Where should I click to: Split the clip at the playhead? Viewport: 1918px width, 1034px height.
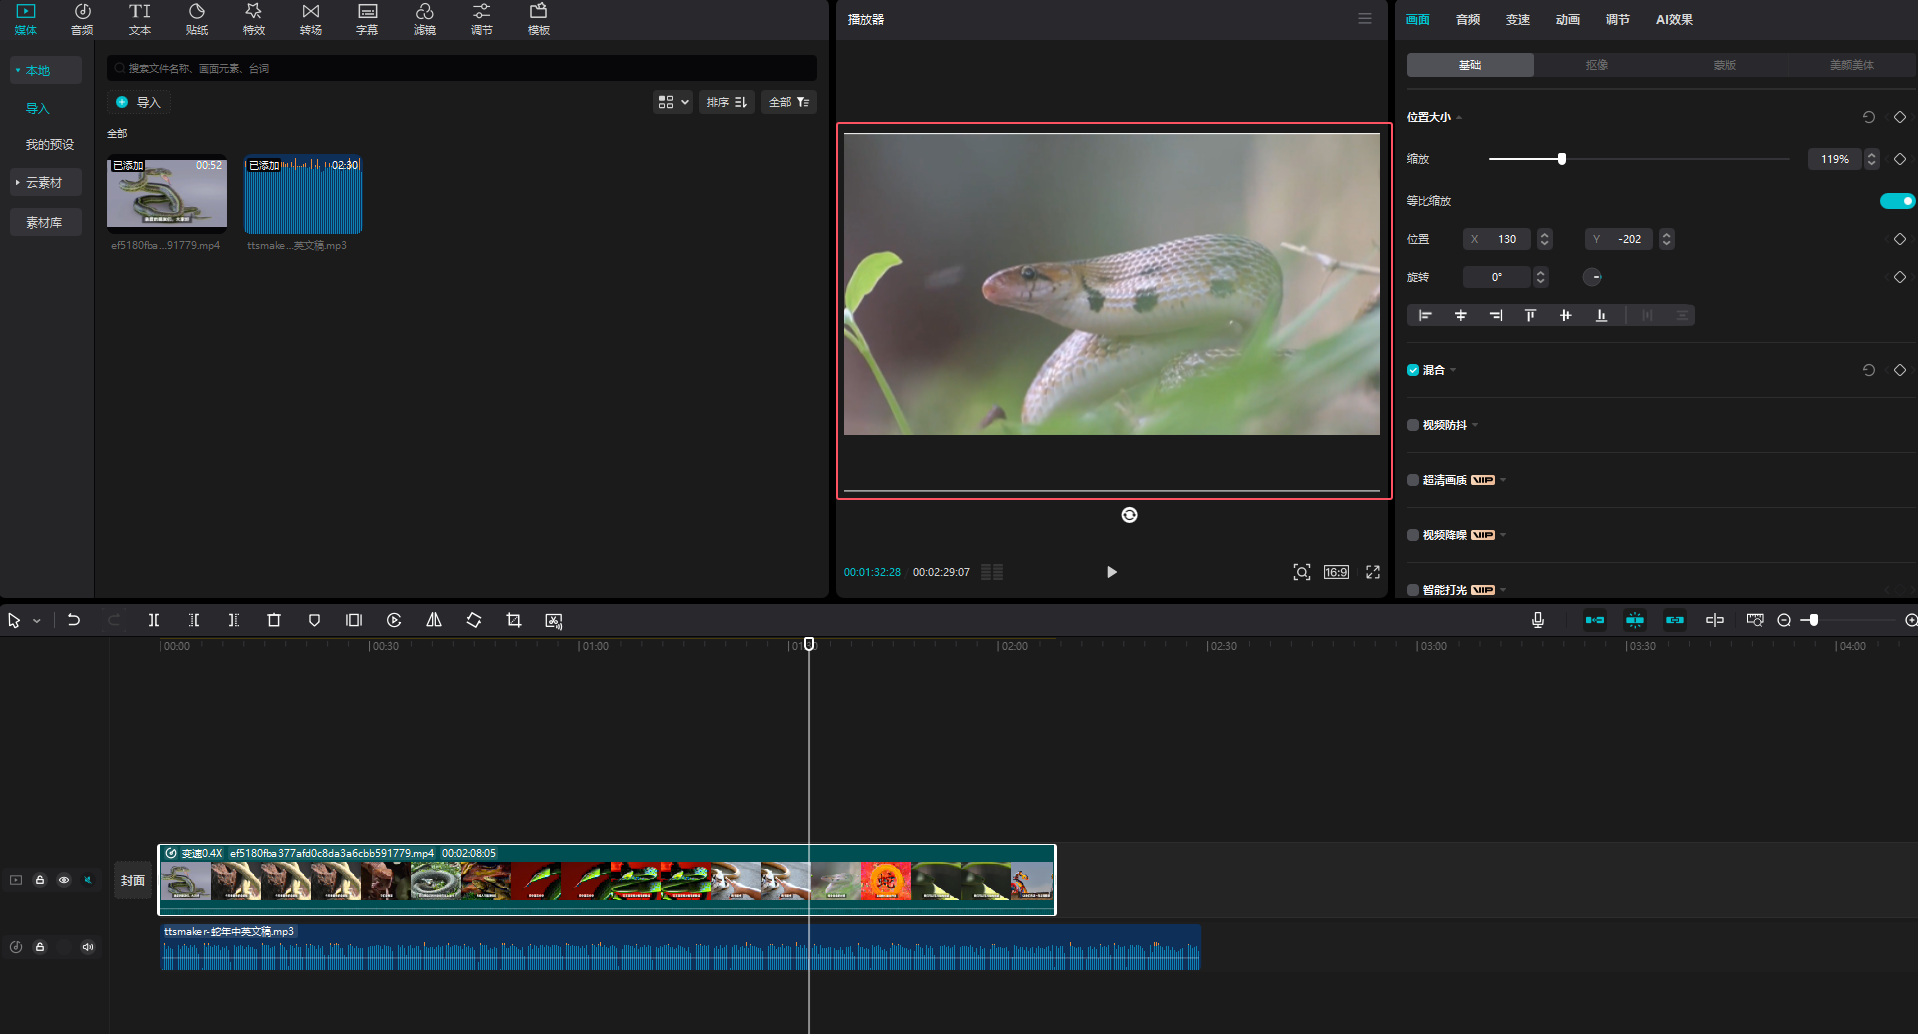[154, 620]
